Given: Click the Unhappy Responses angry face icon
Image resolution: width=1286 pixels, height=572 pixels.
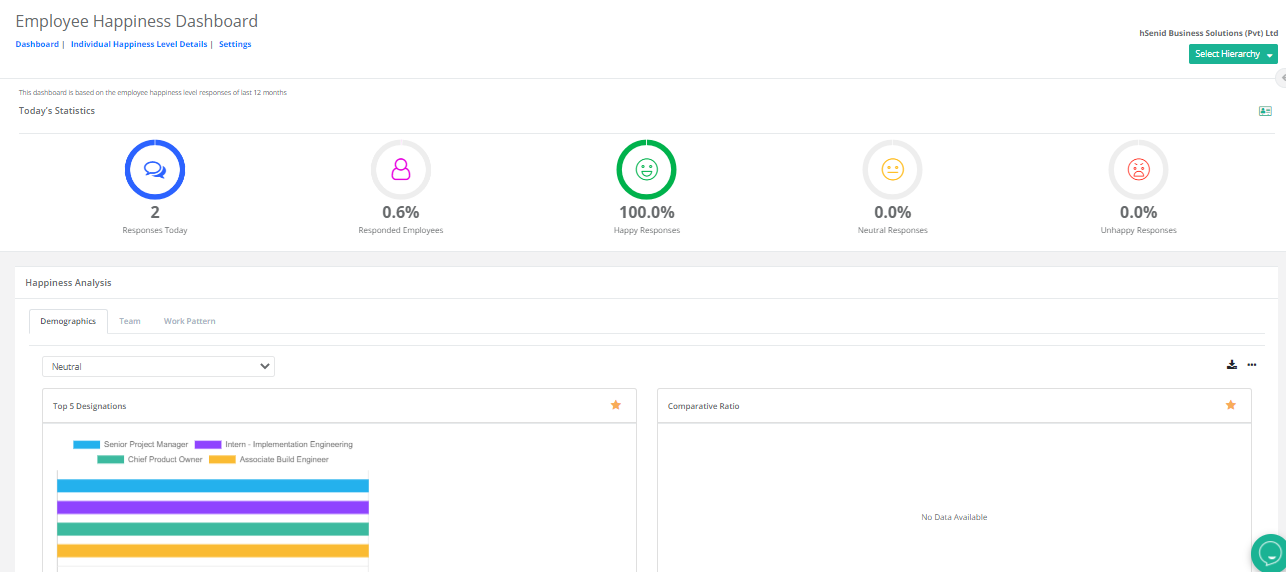Looking at the screenshot, I should point(1138,170).
